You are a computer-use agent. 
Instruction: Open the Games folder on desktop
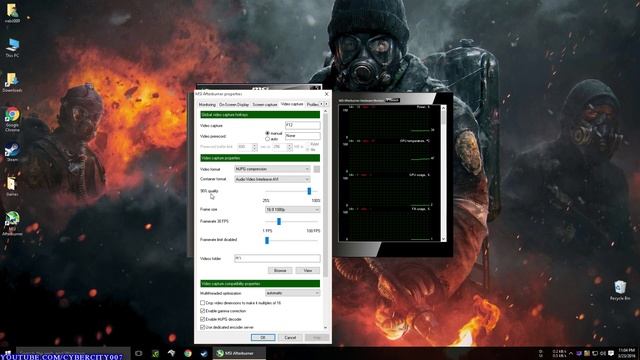12,187
